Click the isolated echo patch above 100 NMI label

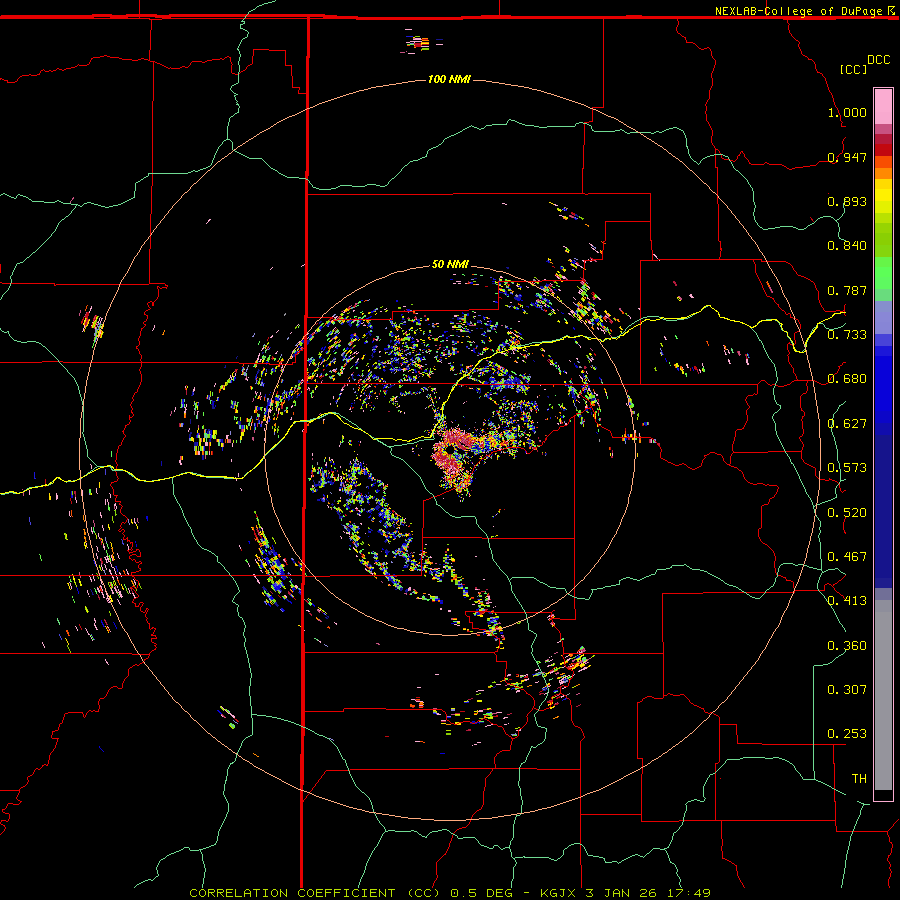click(x=421, y=42)
